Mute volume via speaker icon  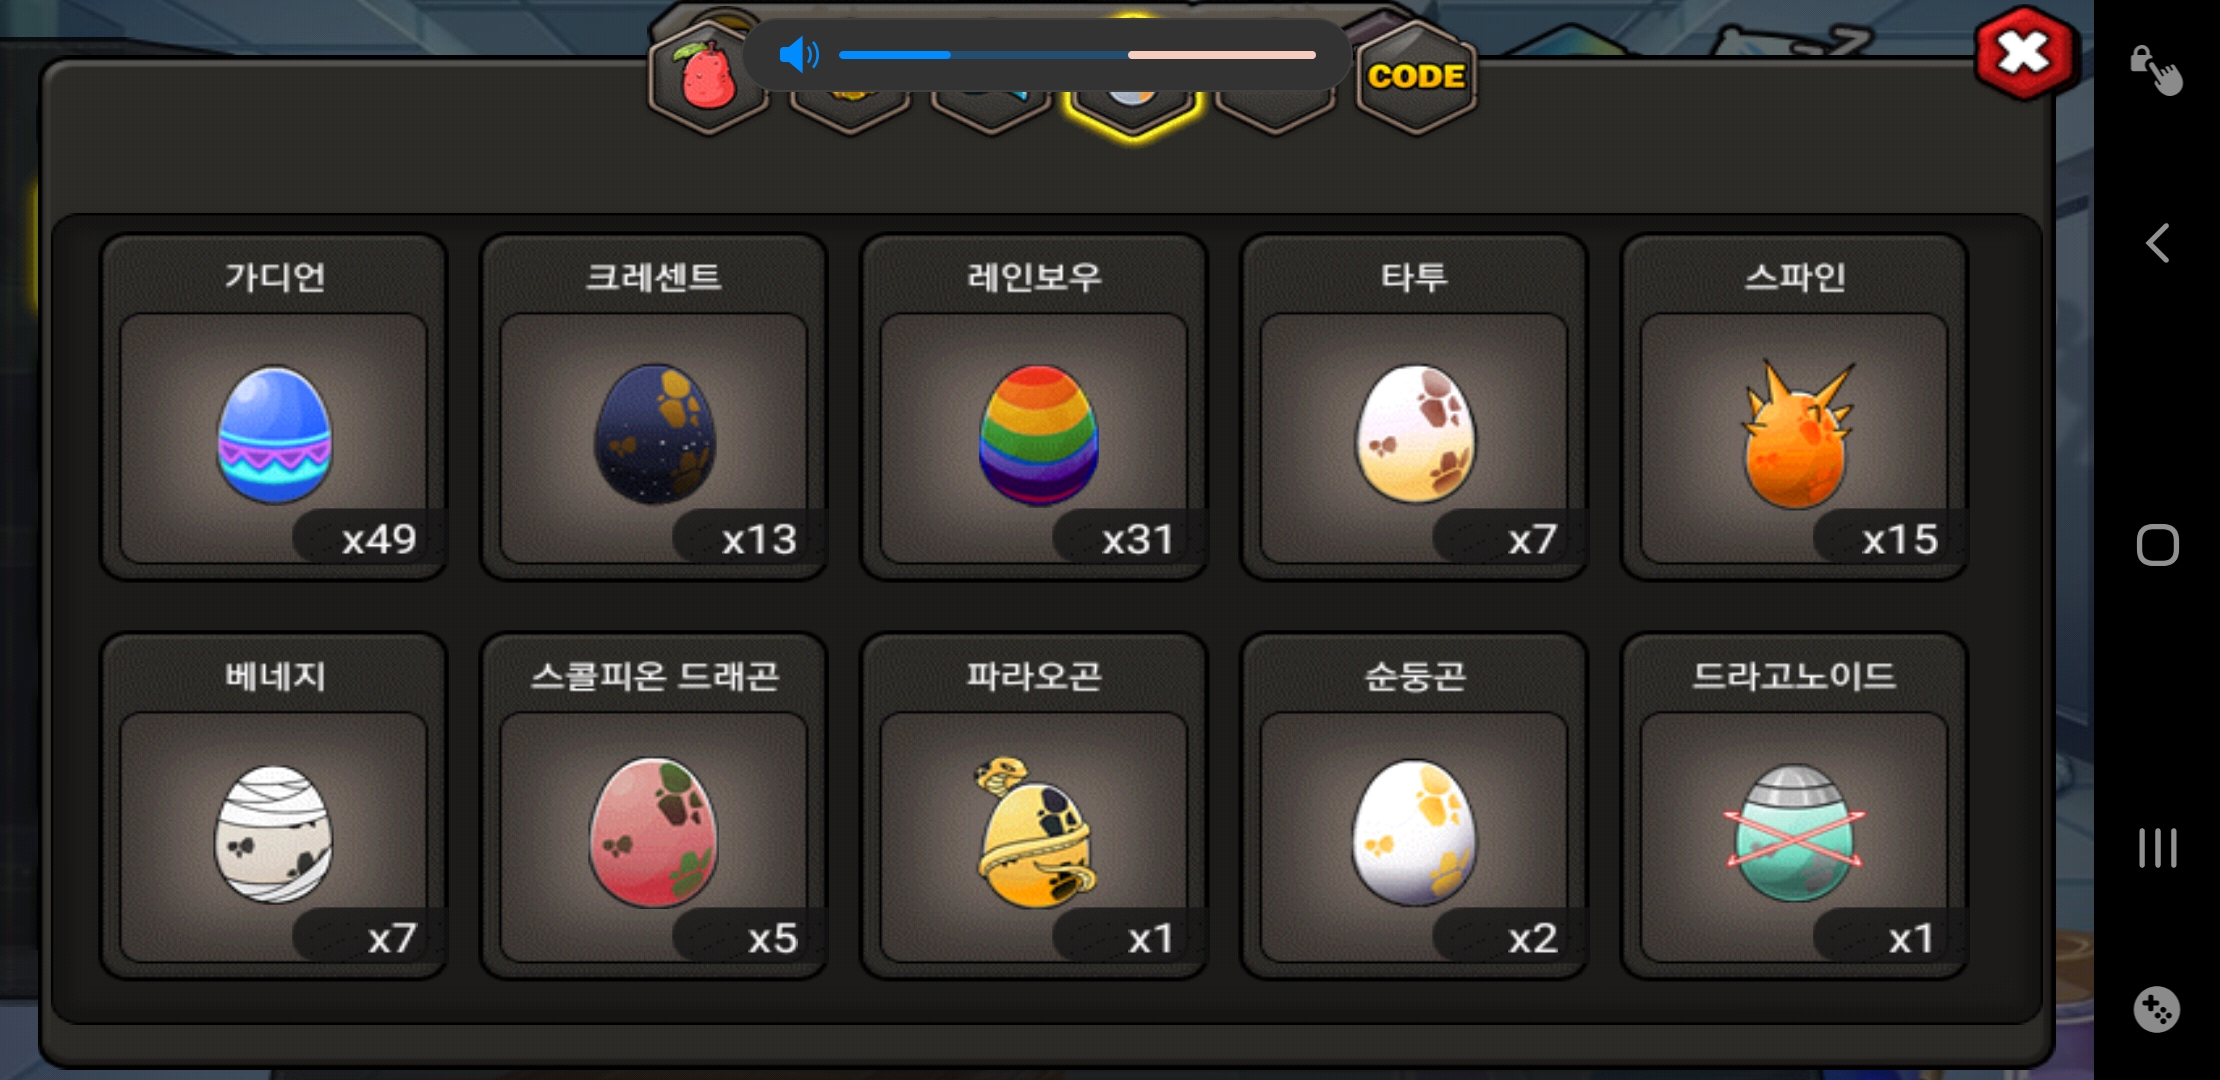tap(798, 55)
